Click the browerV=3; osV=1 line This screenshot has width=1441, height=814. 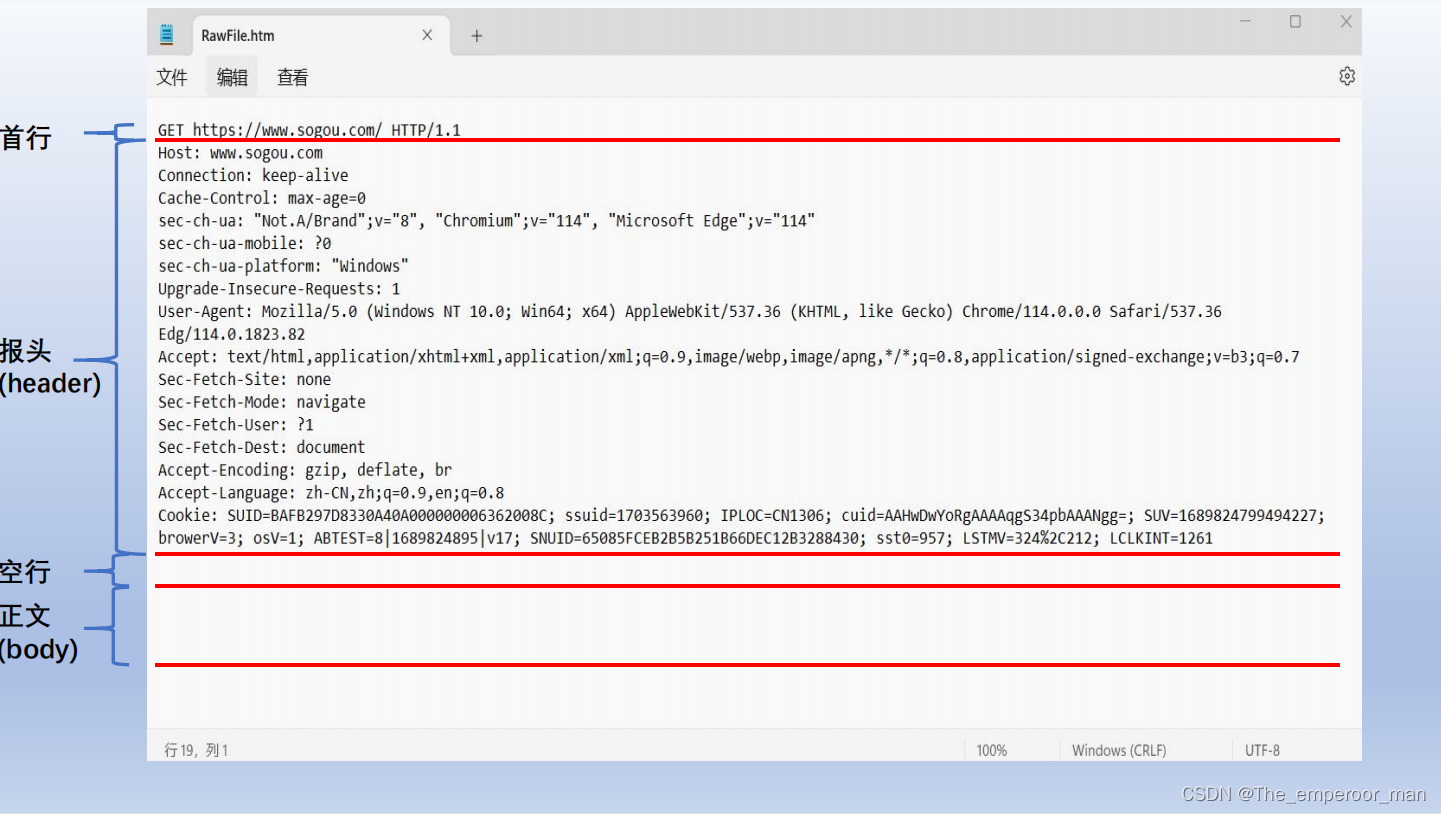pyautogui.click(x=685, y=538)
